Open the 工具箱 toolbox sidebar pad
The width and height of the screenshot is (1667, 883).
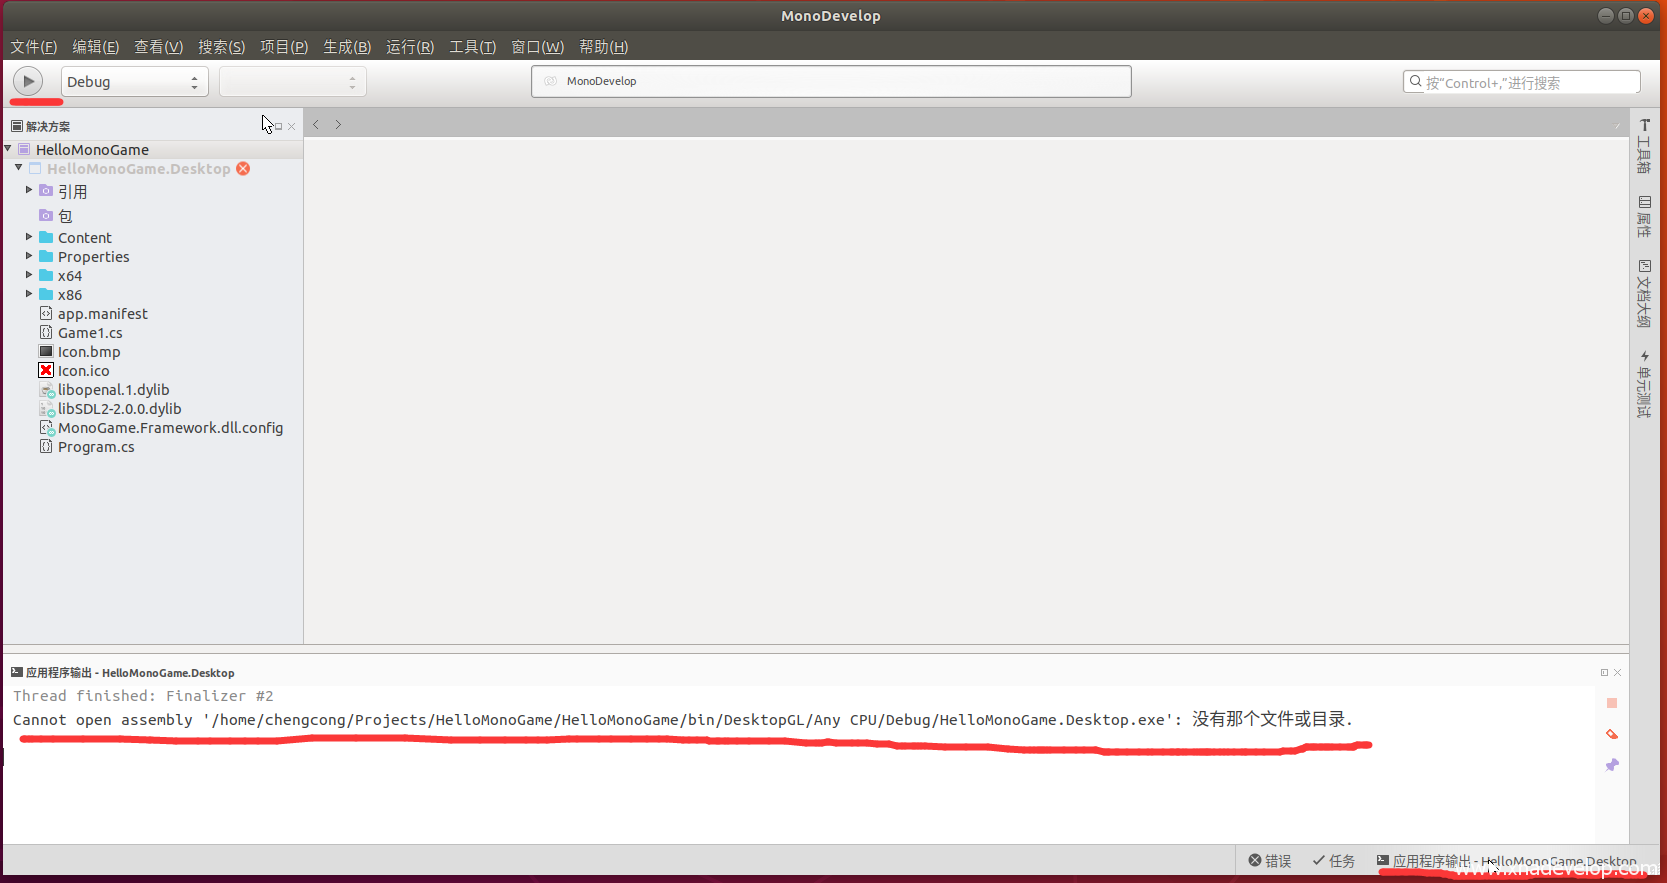coord(1644,146)
